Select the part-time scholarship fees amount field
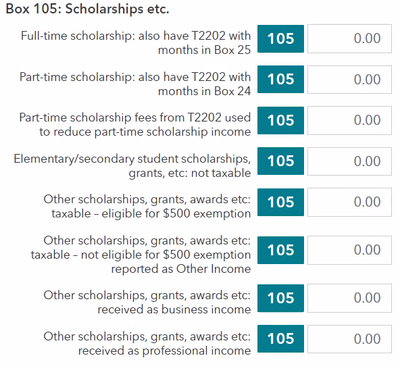Viewport: 400px width, 366px height. [x=349, y=120]
